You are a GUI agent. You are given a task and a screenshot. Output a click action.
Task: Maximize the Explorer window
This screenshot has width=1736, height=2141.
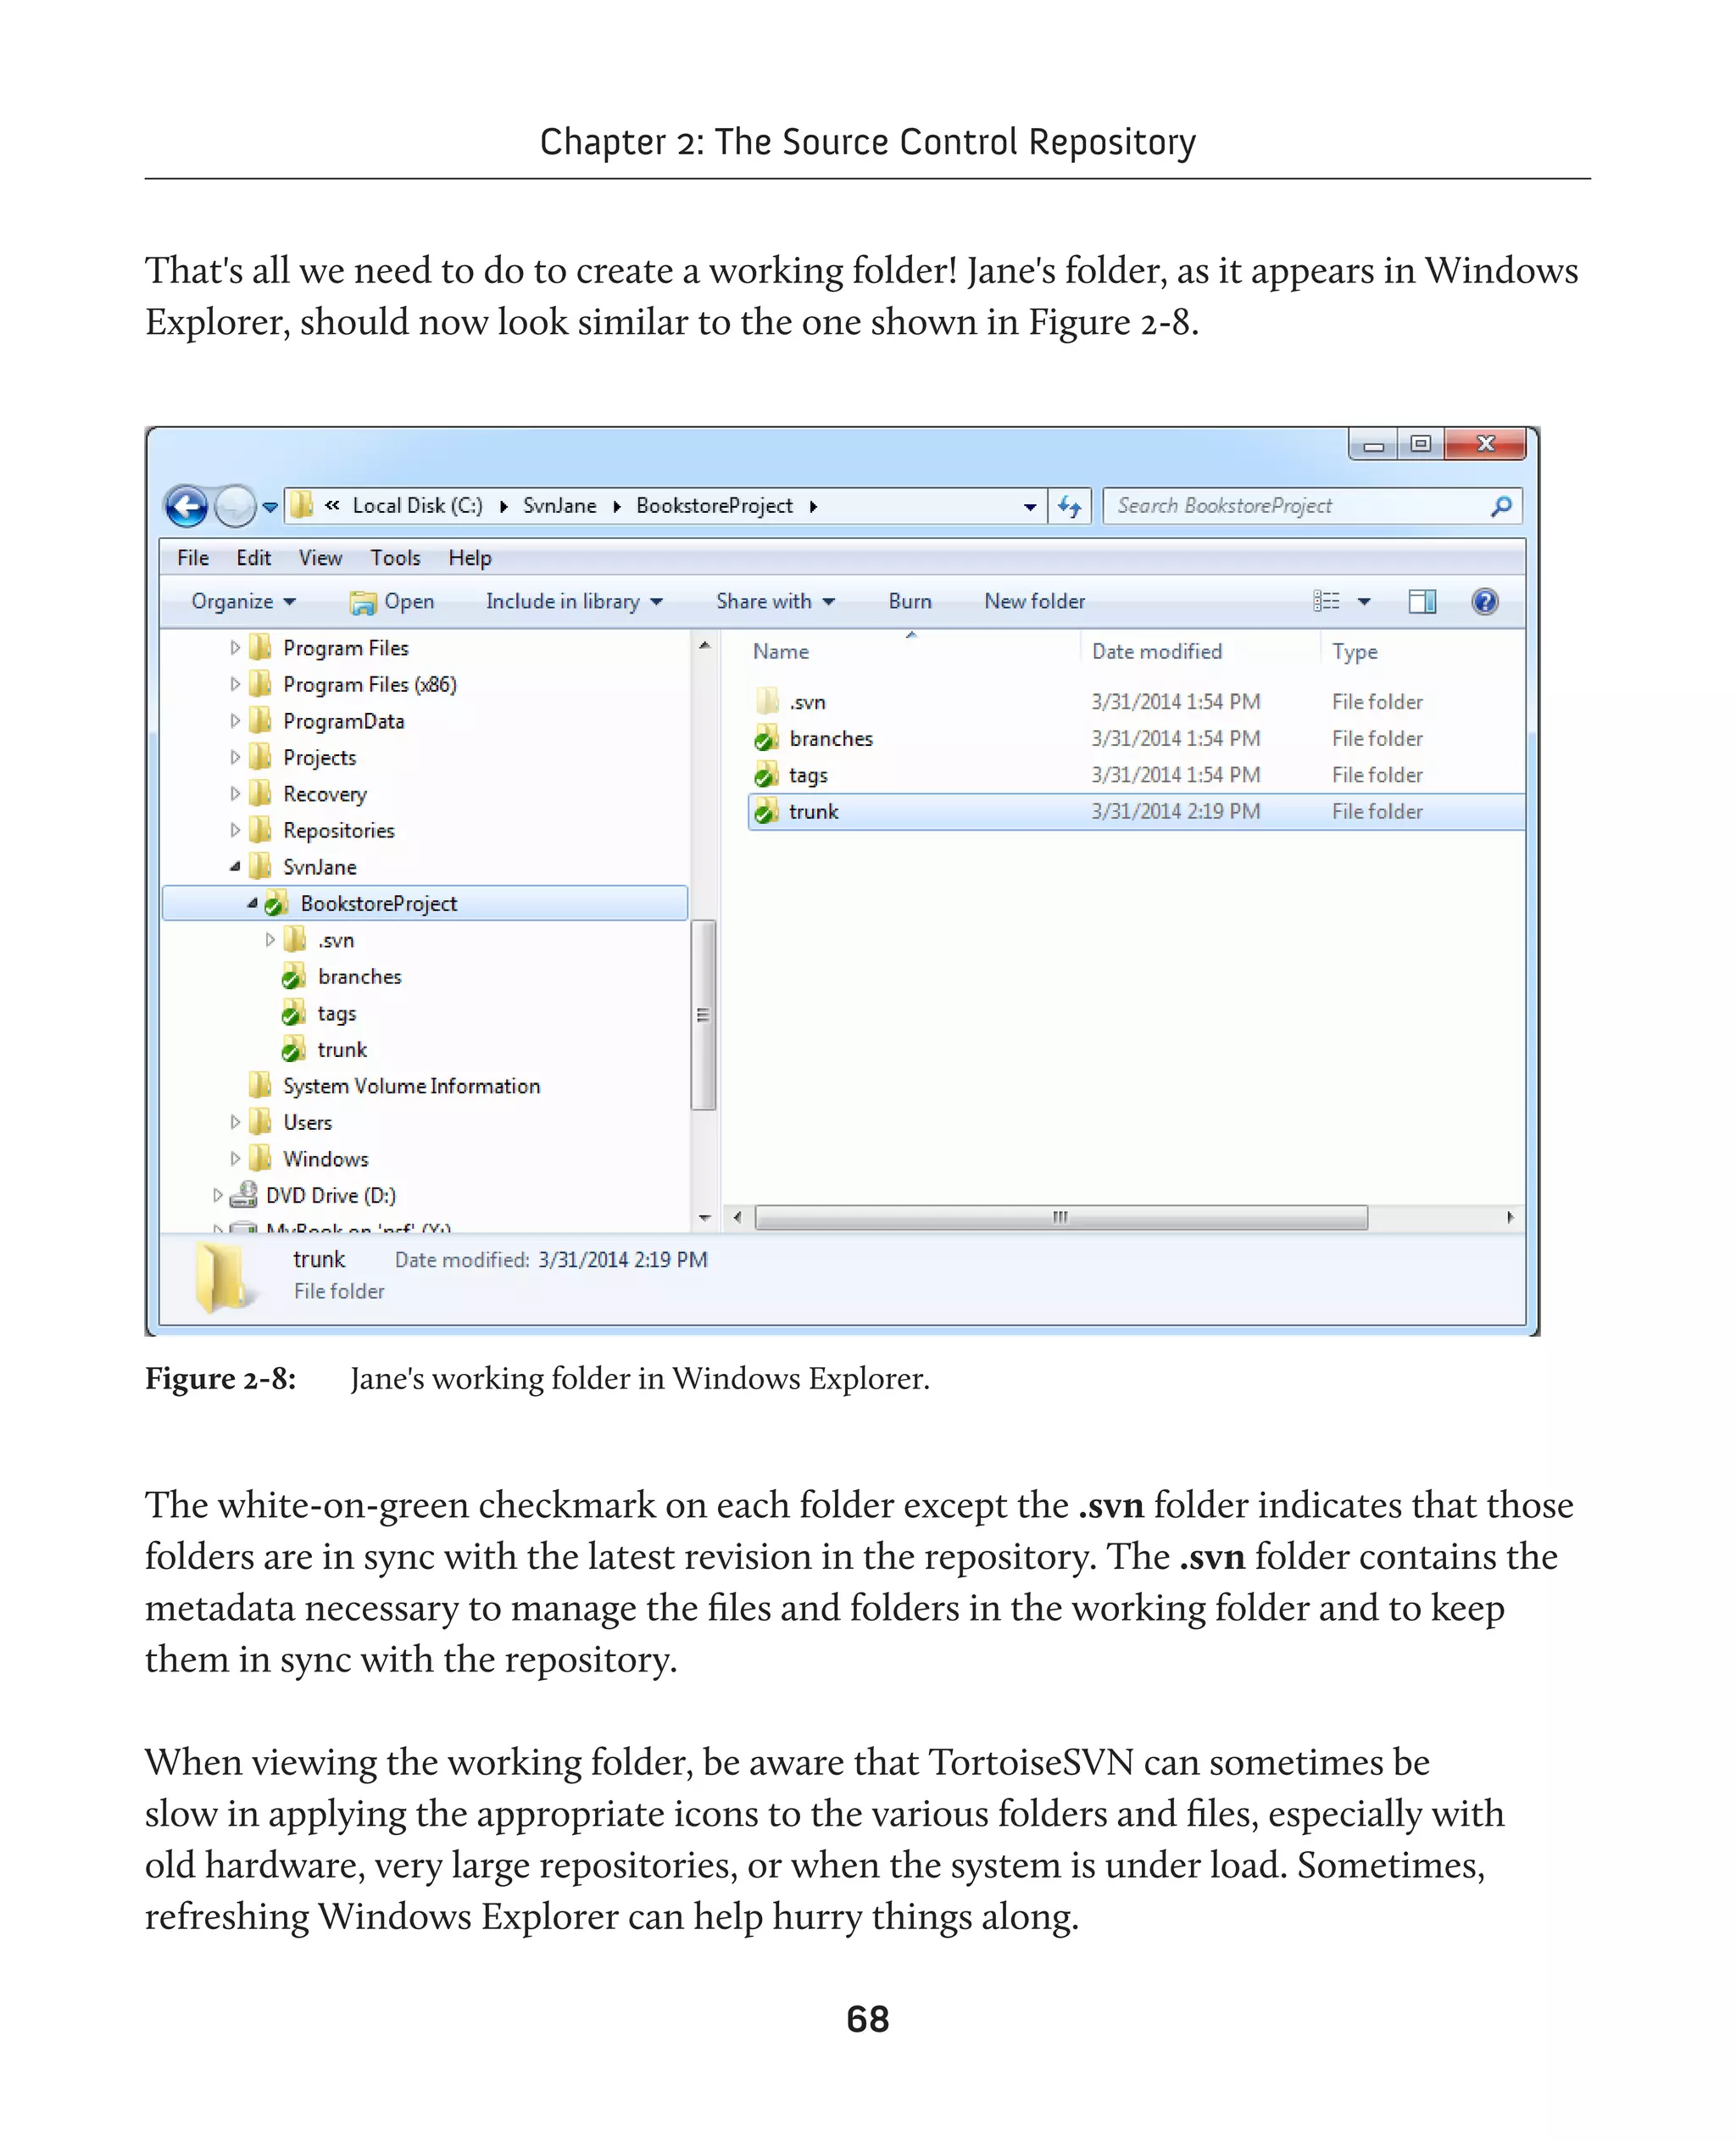[x=1420, y=444]
